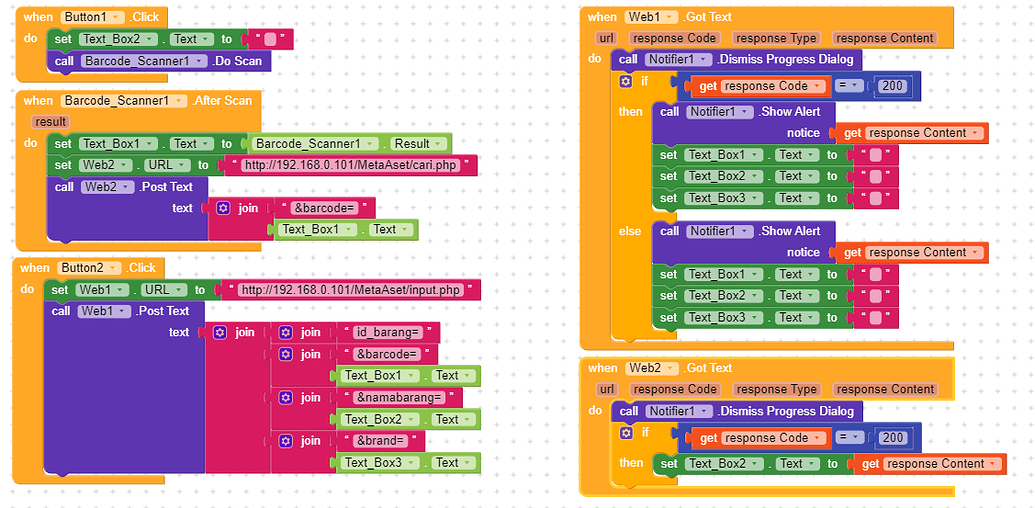Image resolution: width=1035 pixels, height=508 pixels.
Task: Click gear icon on Web1 Got Text if block
Action: pos(626,81)
